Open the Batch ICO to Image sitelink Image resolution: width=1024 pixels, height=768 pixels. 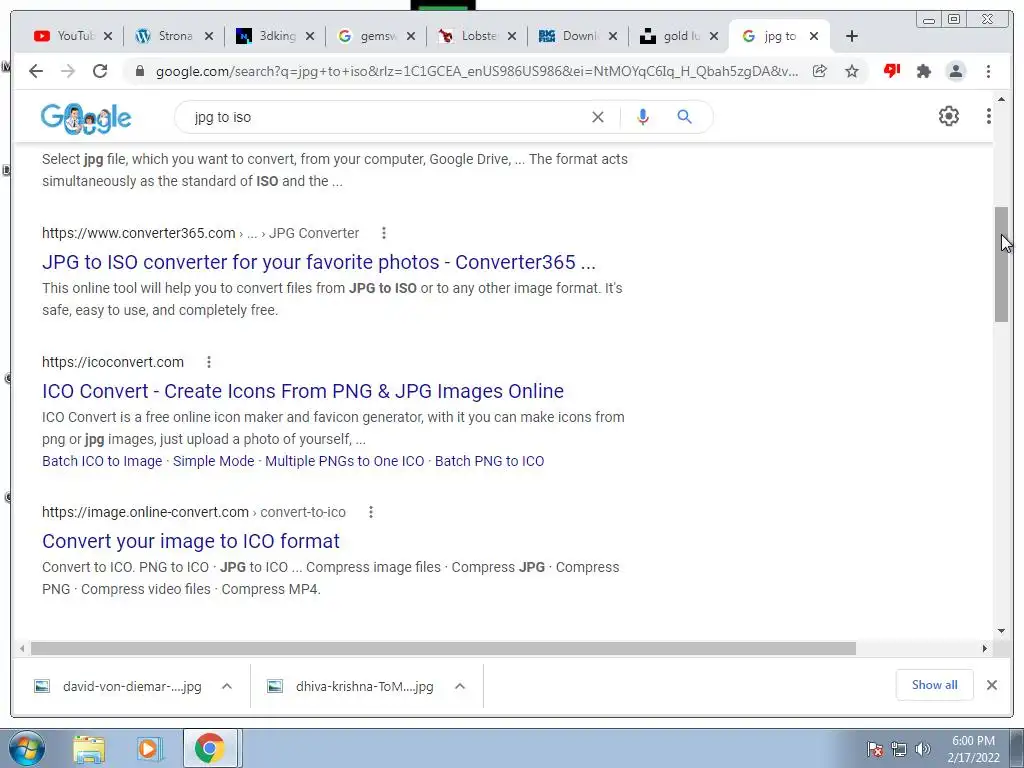coord(102,461)
